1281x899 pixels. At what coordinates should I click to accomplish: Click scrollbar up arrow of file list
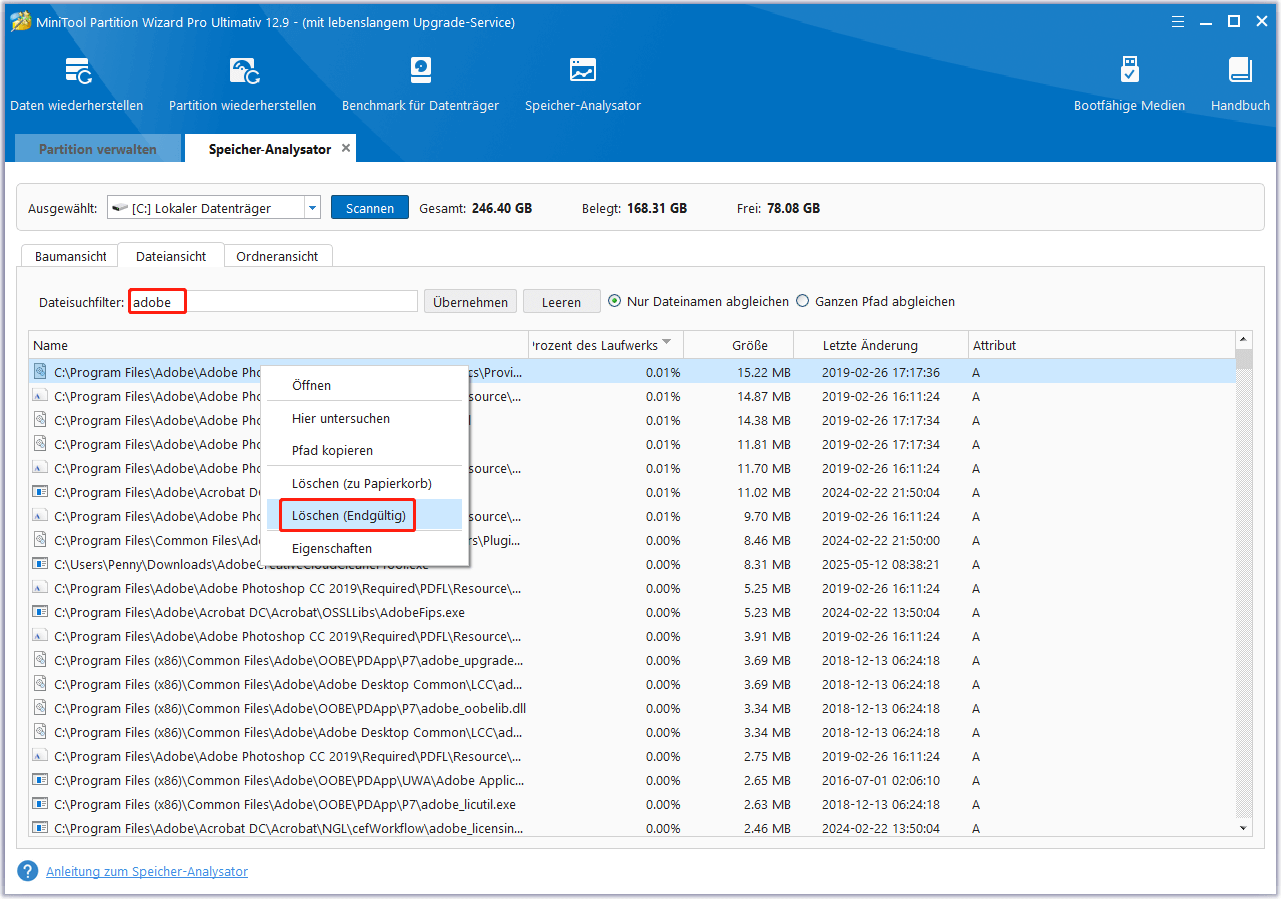click(x=1244, y=340)
